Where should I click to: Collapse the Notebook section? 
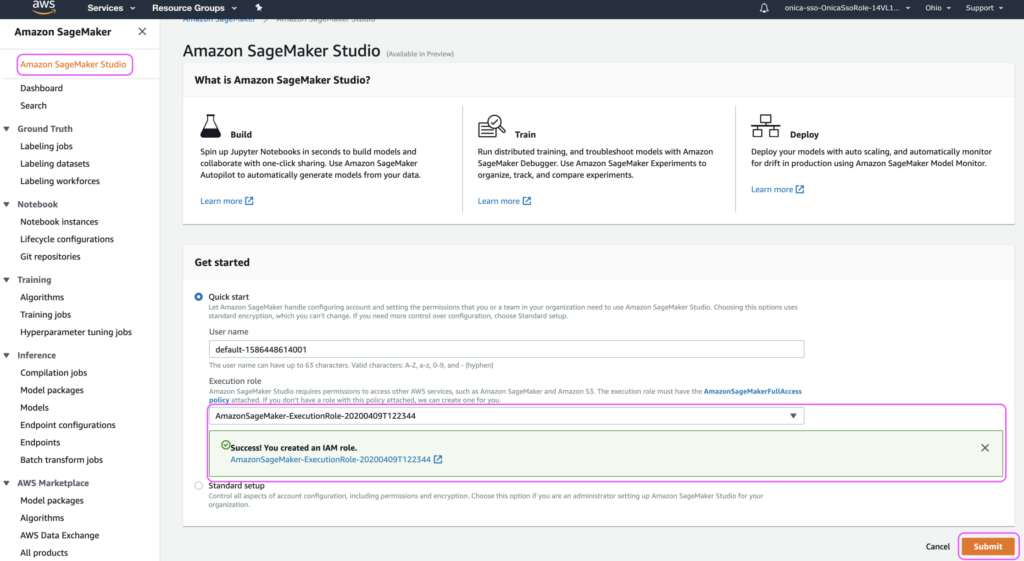7,204
